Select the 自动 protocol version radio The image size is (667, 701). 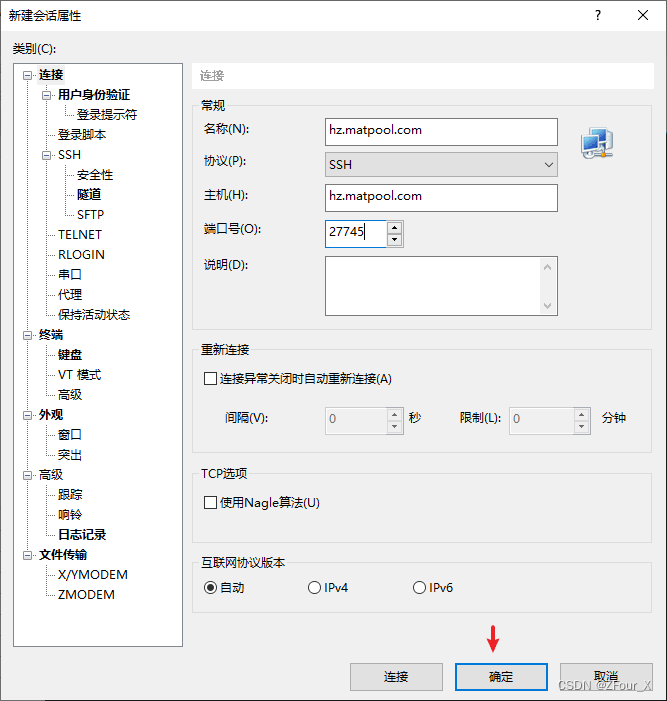coord(210,587)
